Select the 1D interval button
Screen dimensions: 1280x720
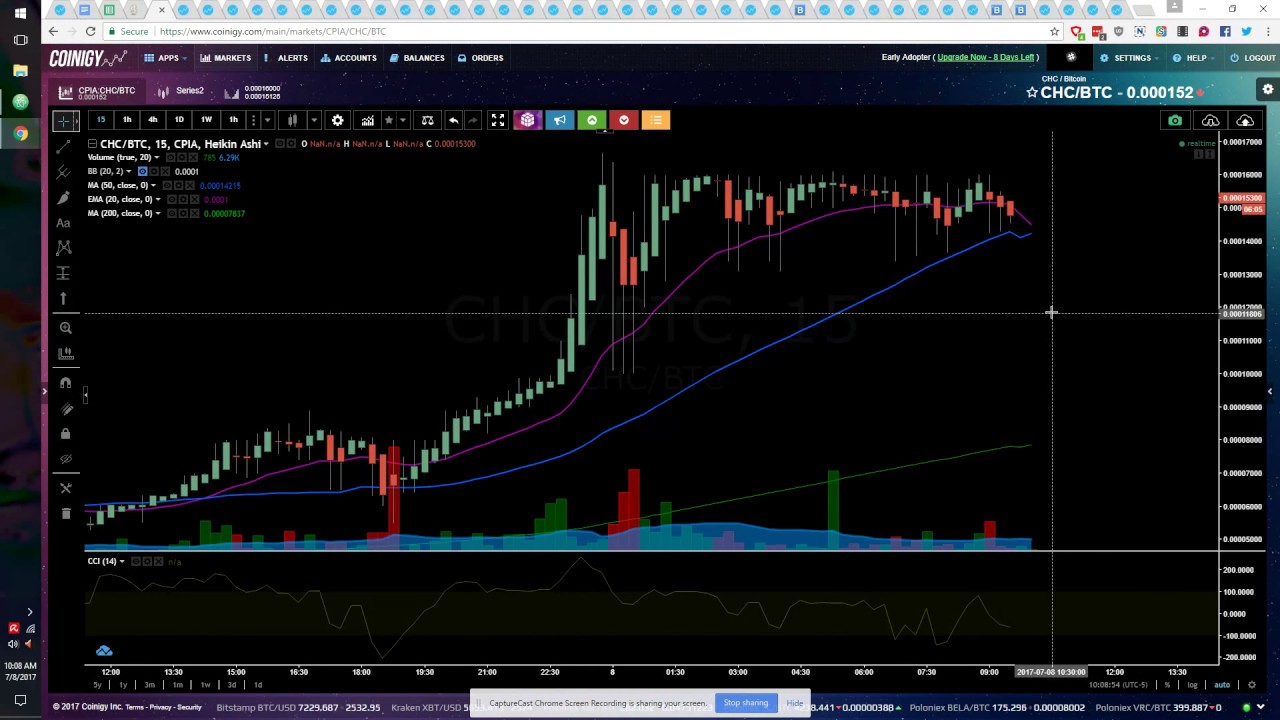pyautogui.click(x=179, y=120)
